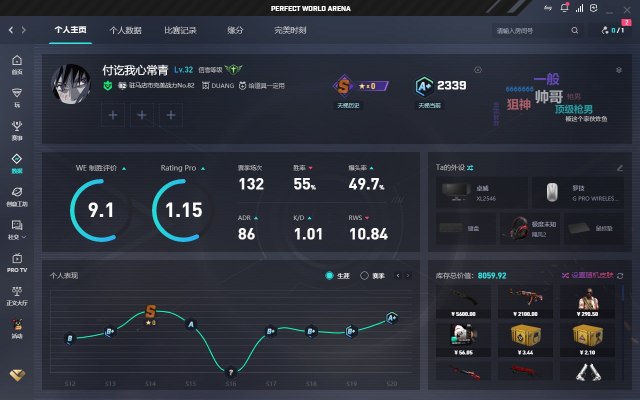This screenshot has width=640, height=400.
Task: Switch to the 个人主页 tab
Action: tap(70, 30)
